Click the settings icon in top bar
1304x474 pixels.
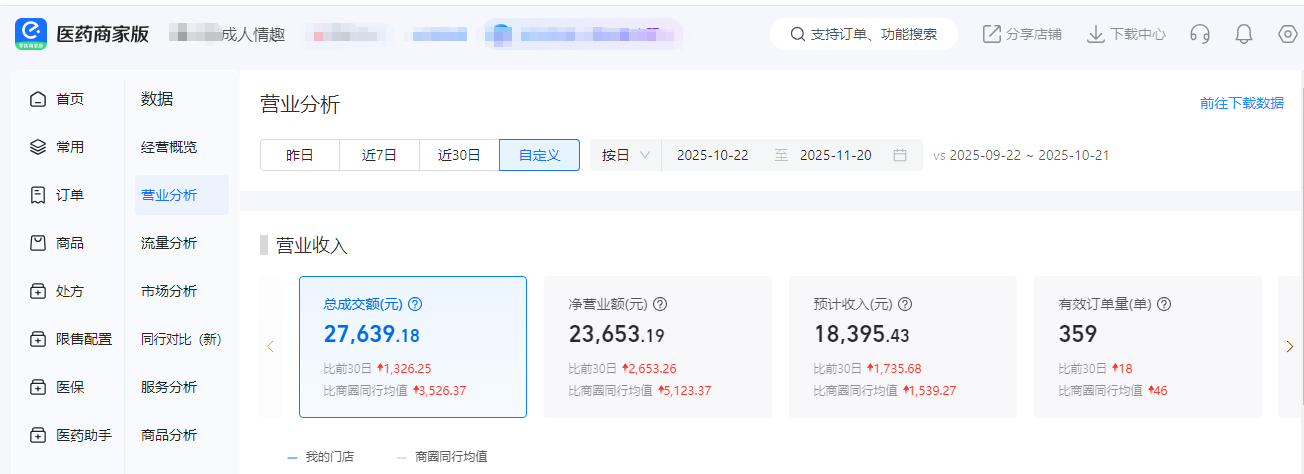click(x=1288, y=34)
